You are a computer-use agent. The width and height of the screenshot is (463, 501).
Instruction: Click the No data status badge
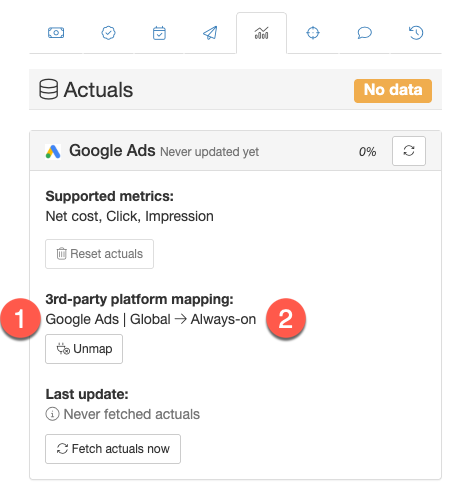[x=393, y=91]
